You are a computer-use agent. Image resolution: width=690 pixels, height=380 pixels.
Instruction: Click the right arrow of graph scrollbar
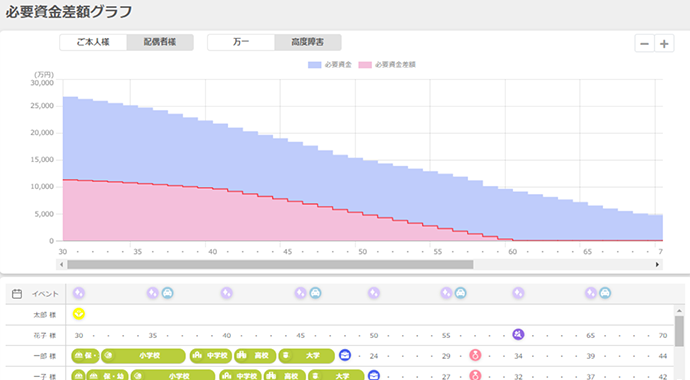pyautogui.click(x=657, y=264)
